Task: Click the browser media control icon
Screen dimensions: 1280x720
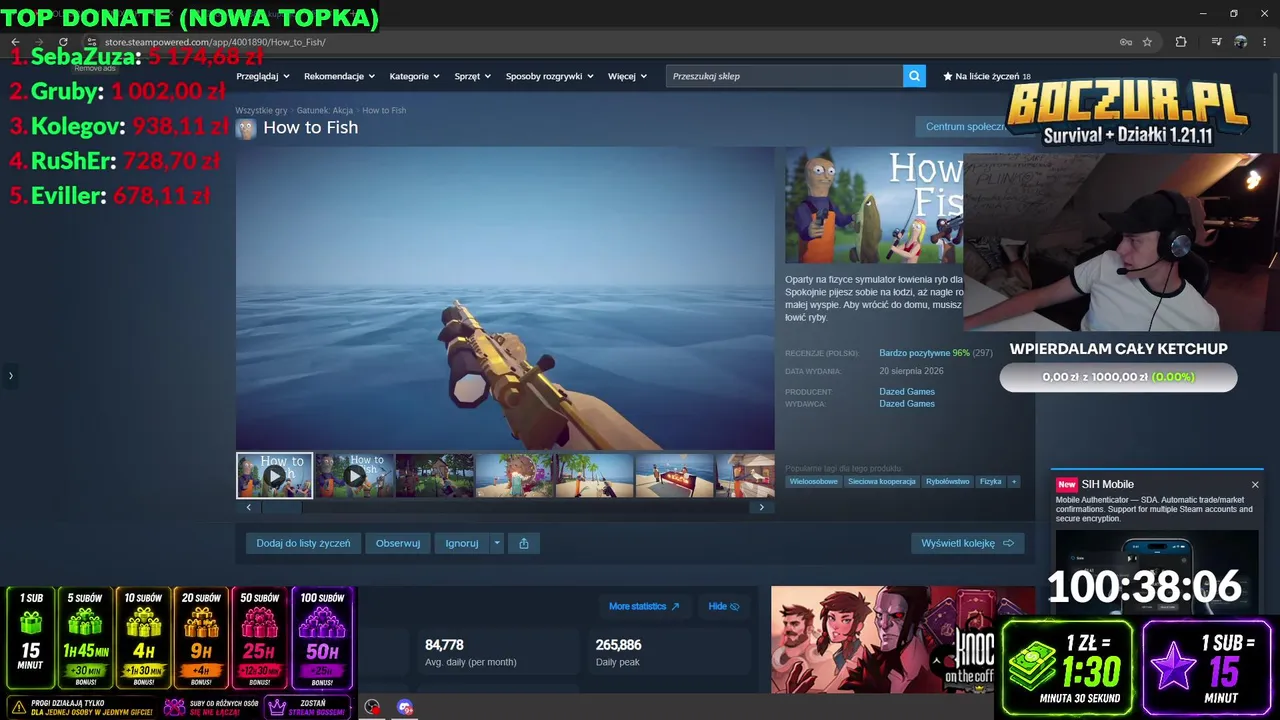Action: point(1216,42)
